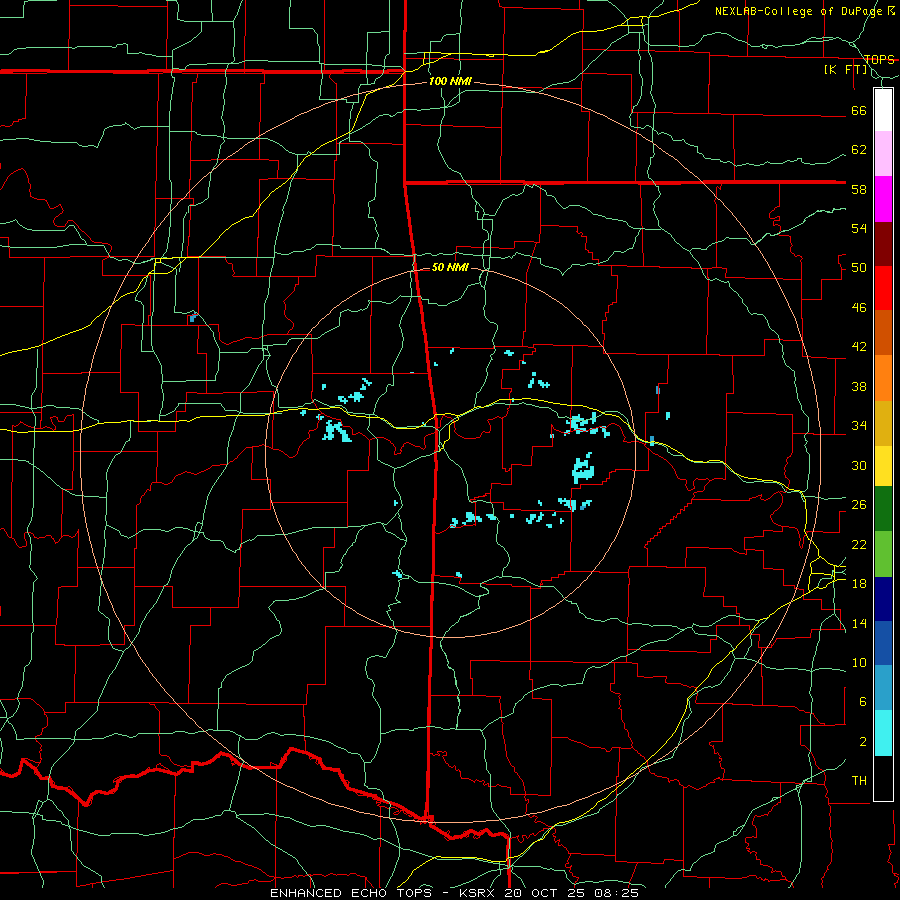Click legend value 50
The width and height of the screenshot is (900, 900).
(x=859, y=268)
